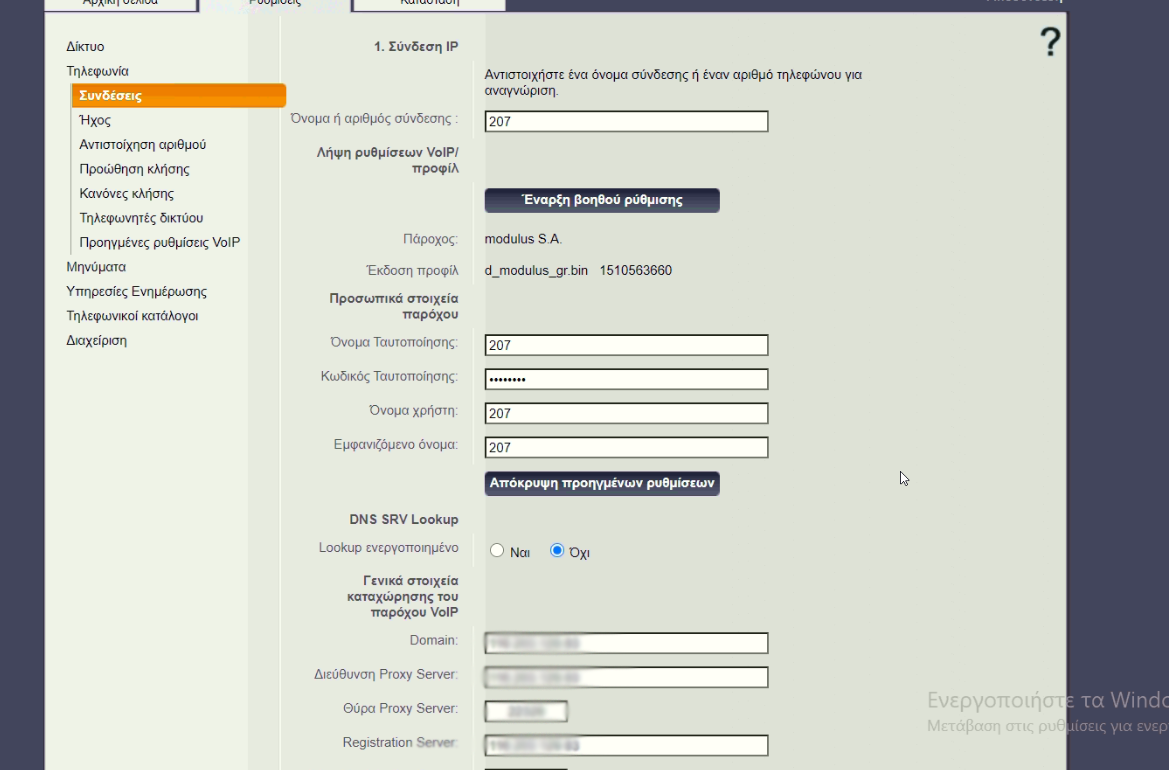Screen dimensions: 1169x770
Task: Open Διαχείριση section in sidebar
Action: coord(96,341)
